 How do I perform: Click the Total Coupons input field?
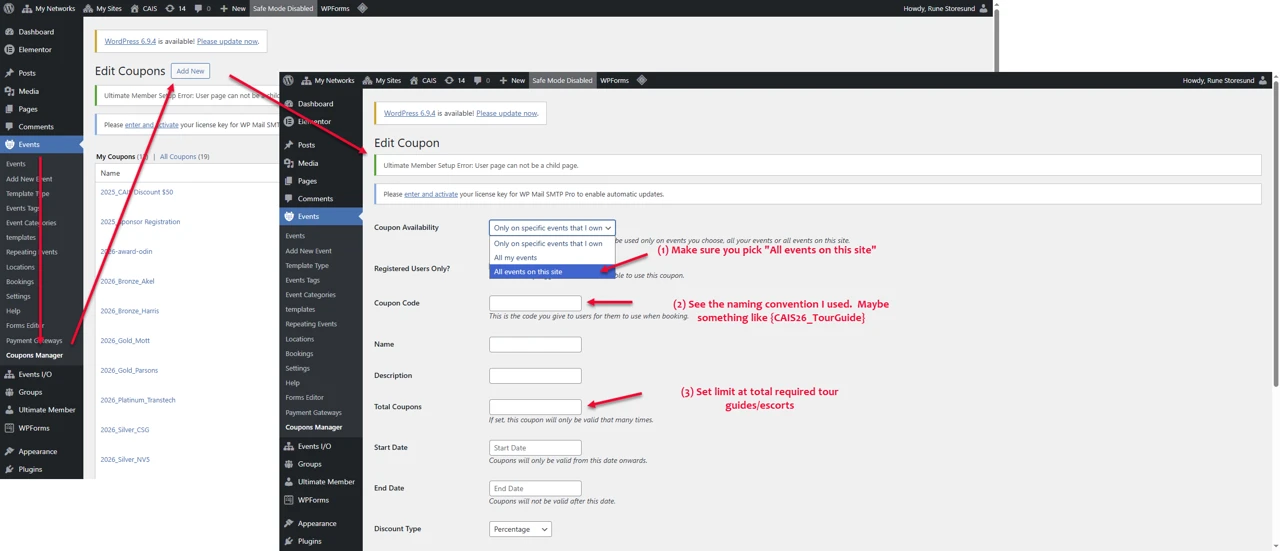point(535,407)
